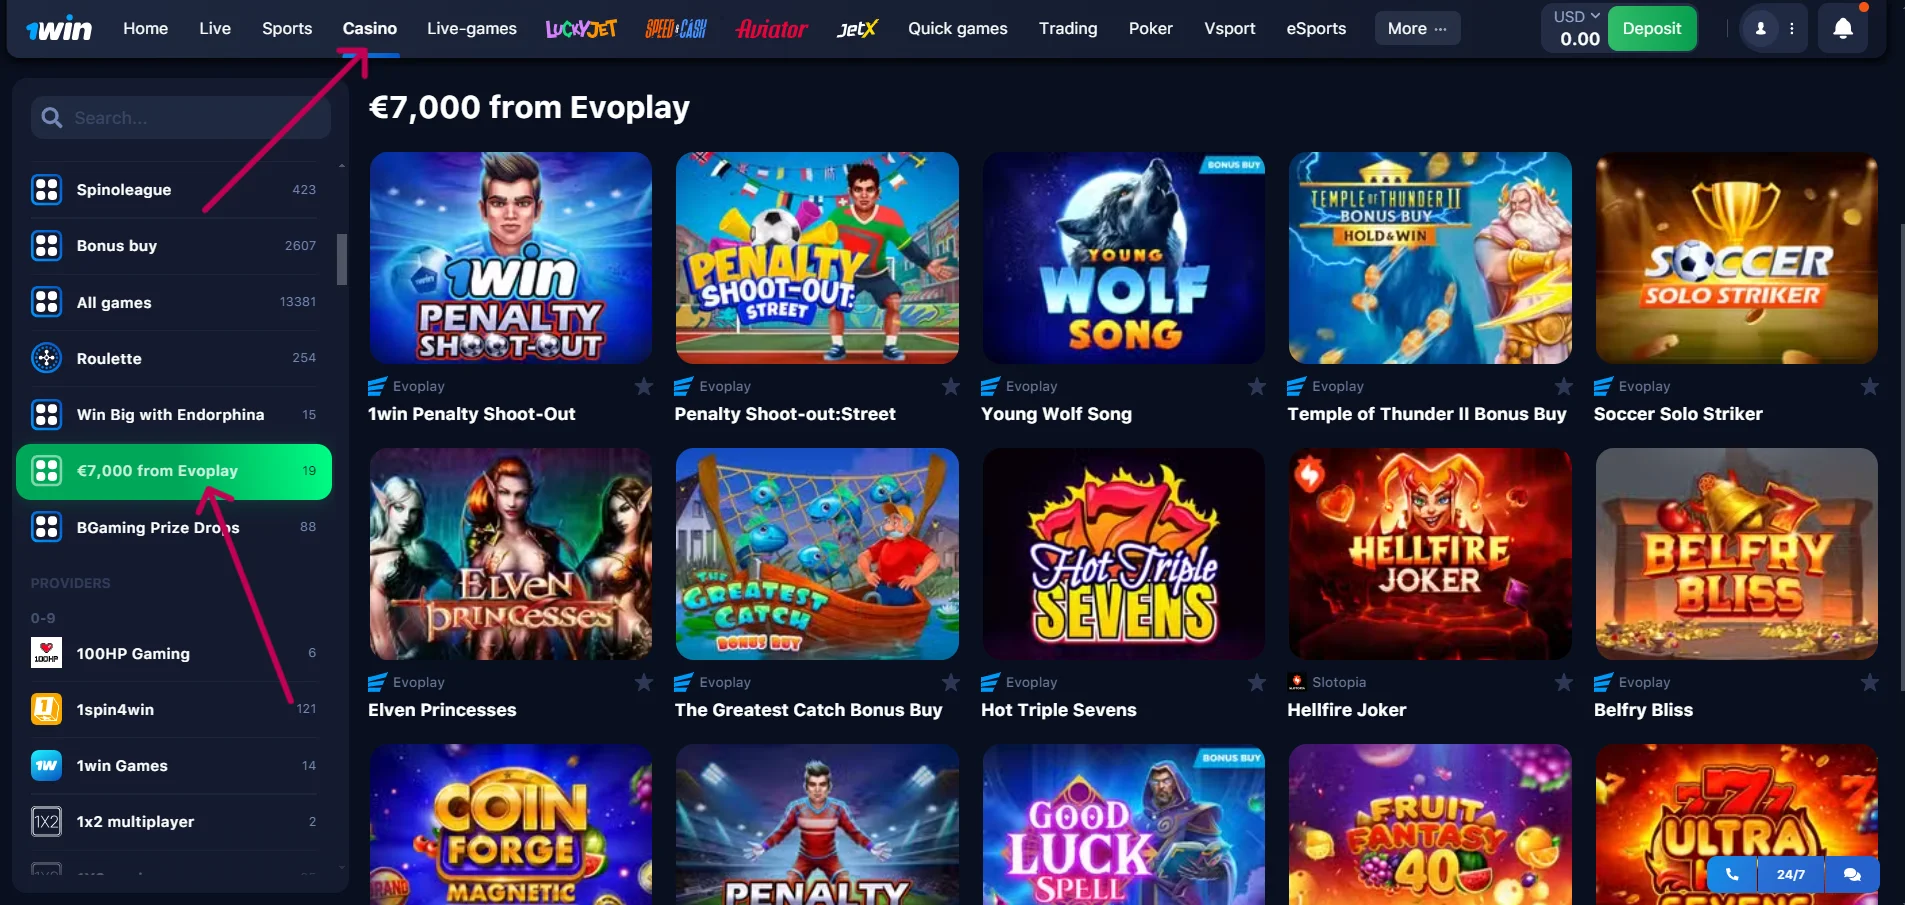Start live chat support bubble icon
The image size is (1905, 905).
1852,874
